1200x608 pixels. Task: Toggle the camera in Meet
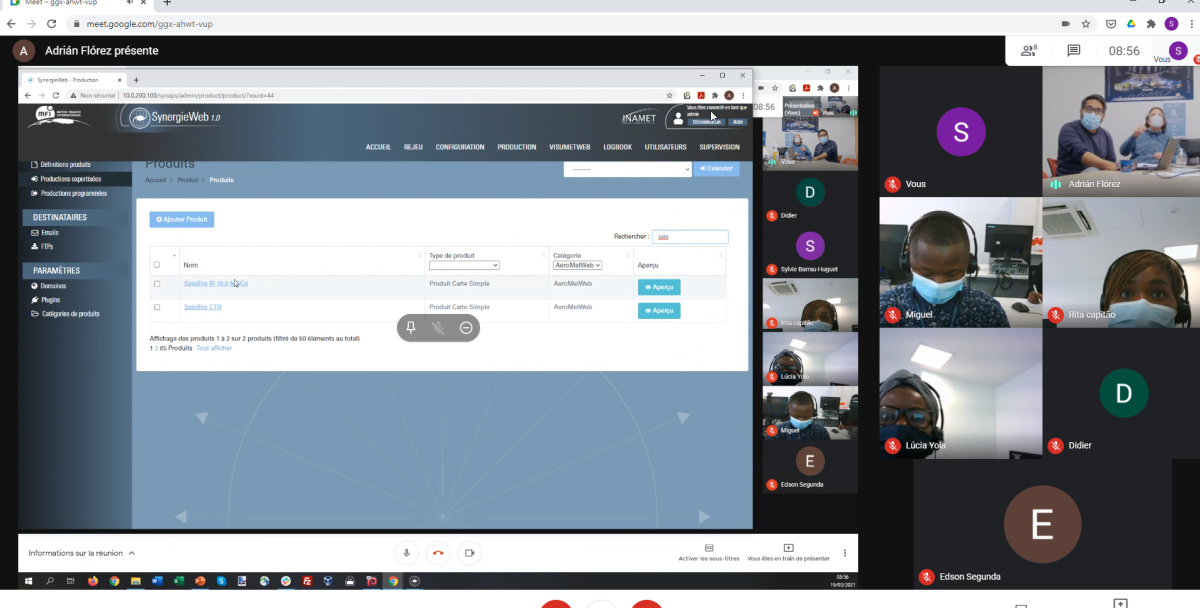pyautogui.click(x=468, y=552)
